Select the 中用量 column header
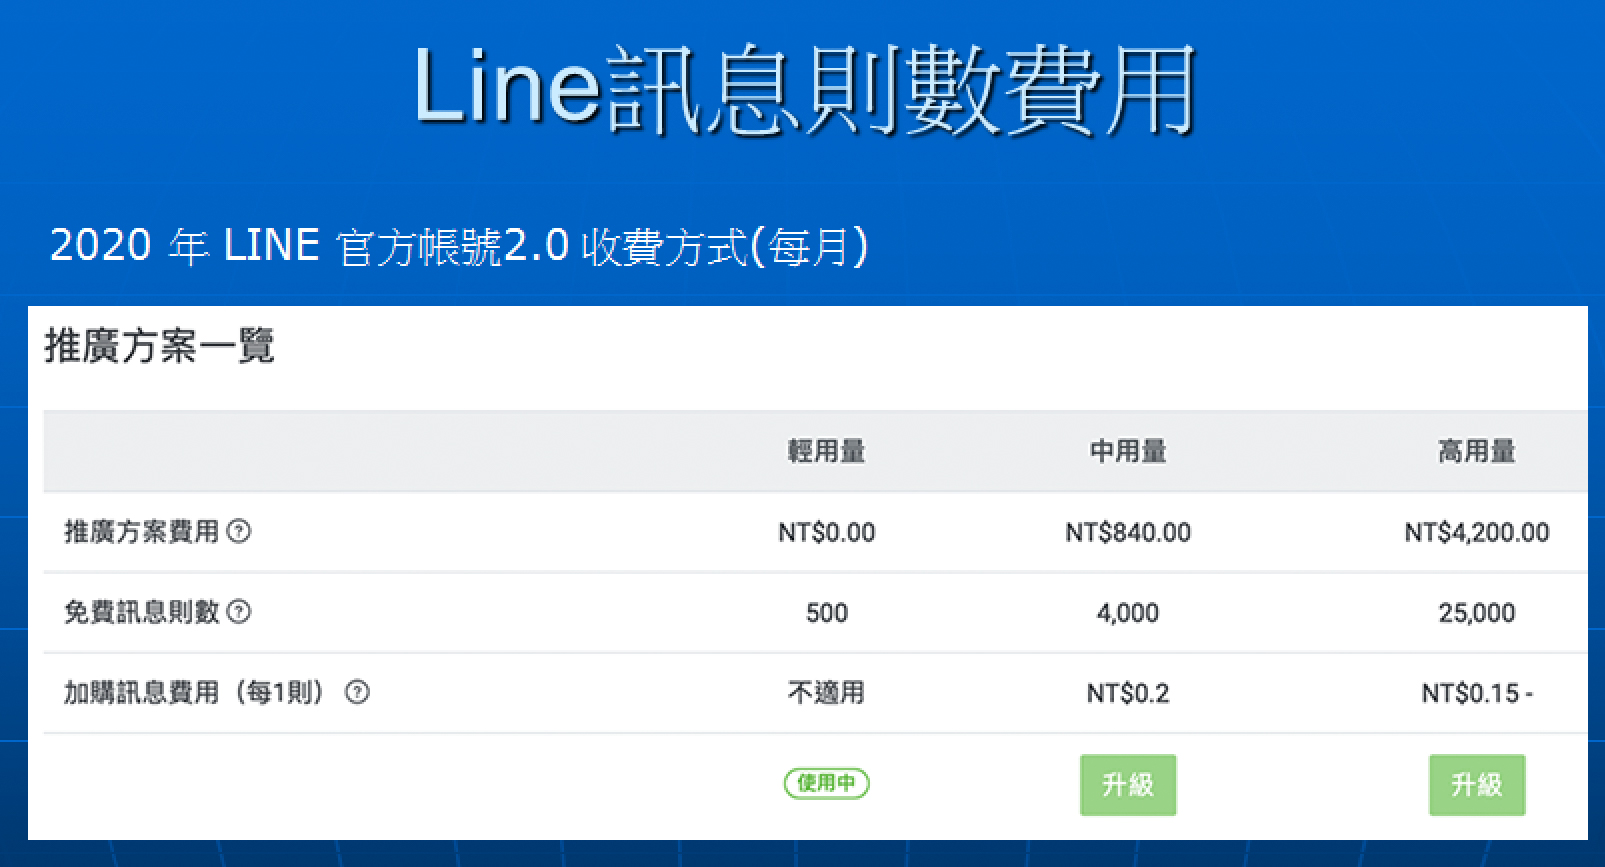 tap(1128, 452)
